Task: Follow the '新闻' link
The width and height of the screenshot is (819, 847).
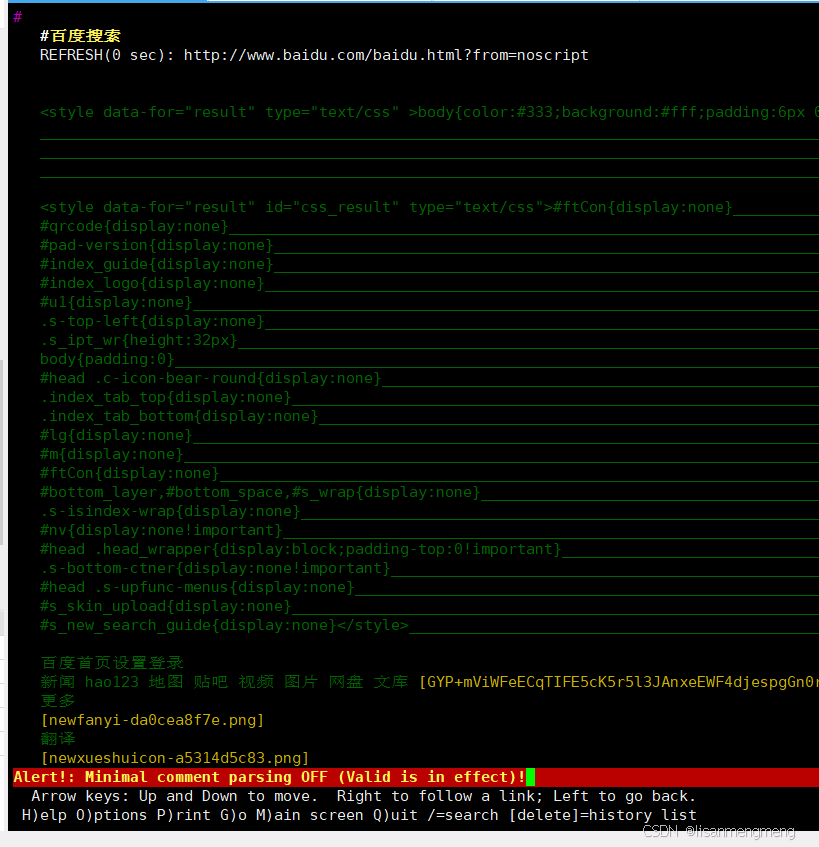Action: (58, 682)
